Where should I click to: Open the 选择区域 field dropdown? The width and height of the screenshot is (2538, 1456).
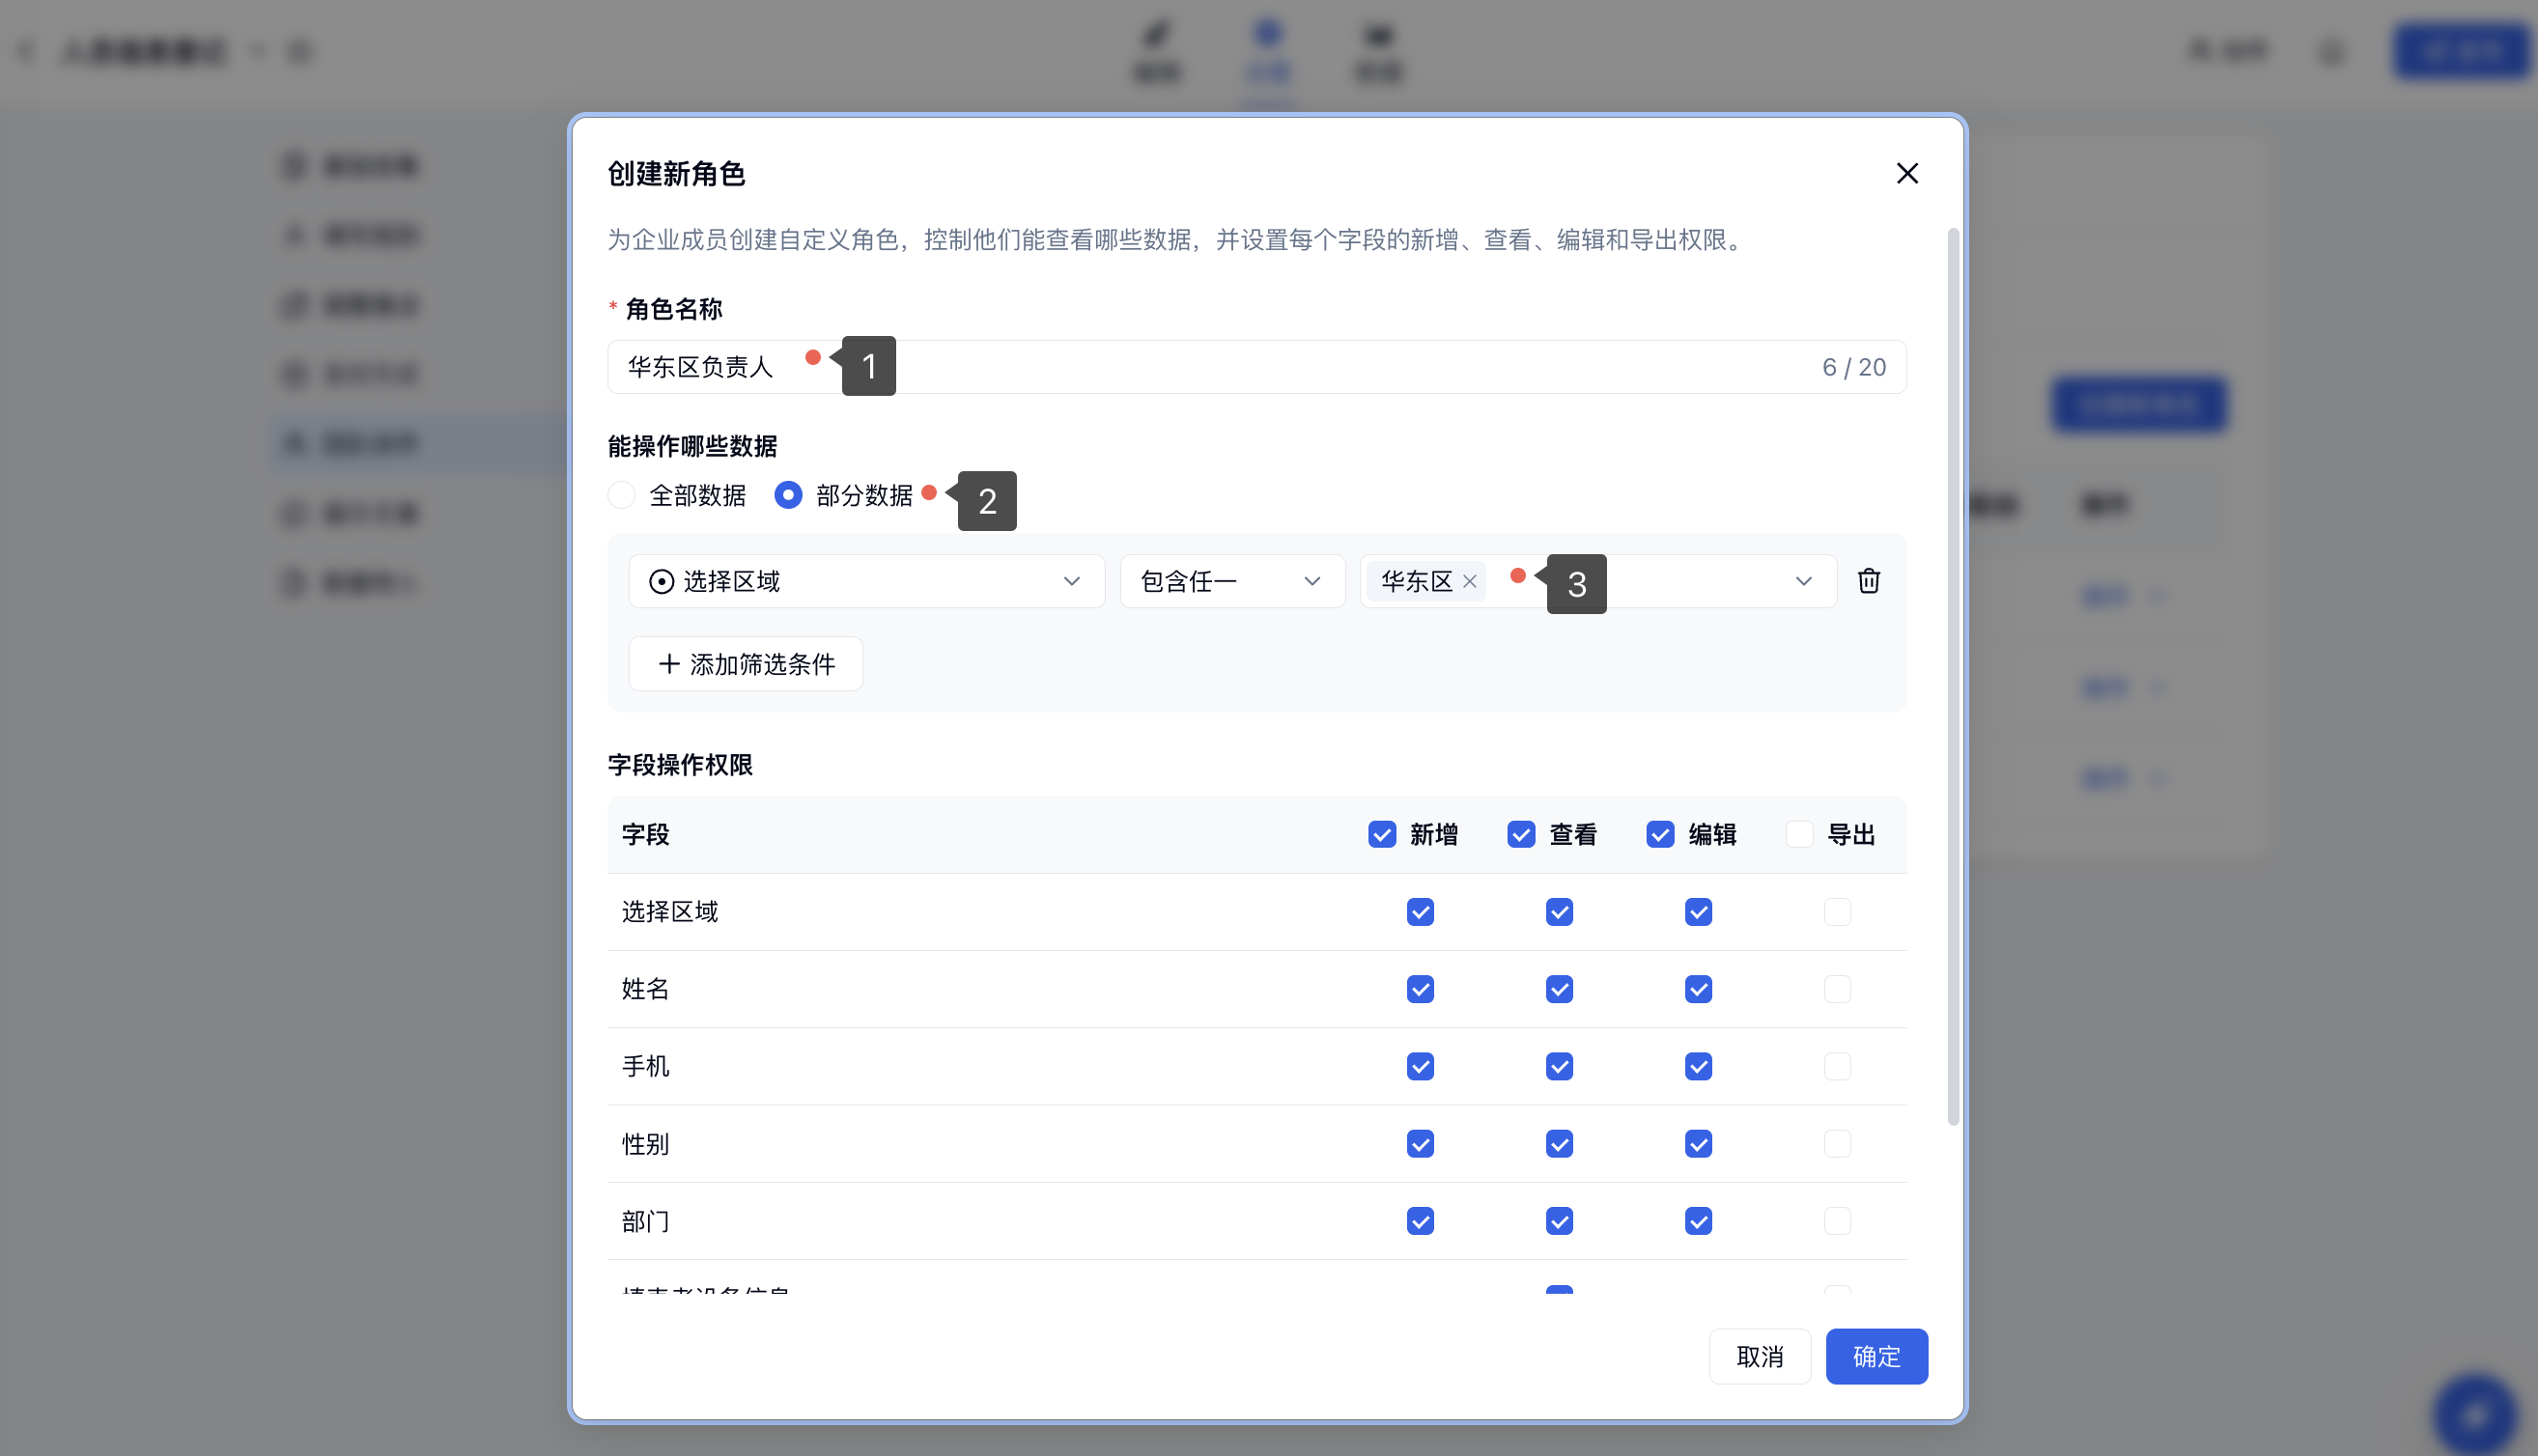pyautogui.click(x=866, y=581)
